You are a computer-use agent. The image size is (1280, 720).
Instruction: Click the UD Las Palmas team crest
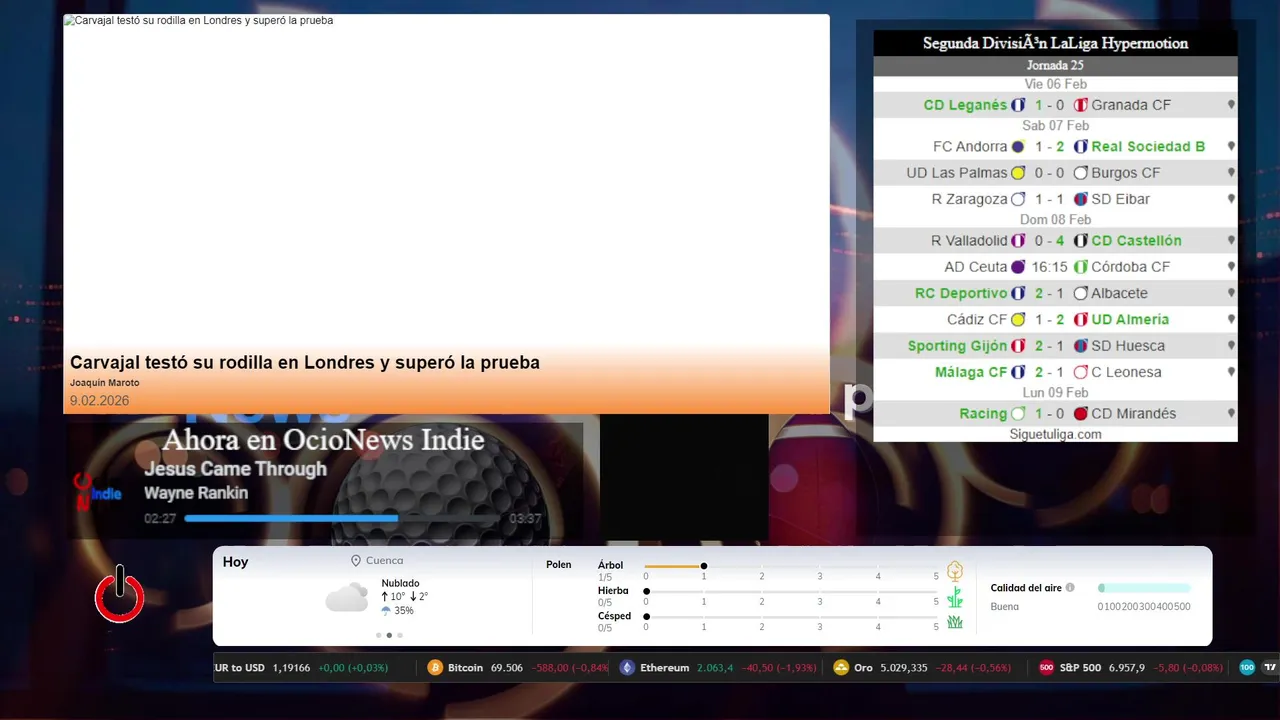coord(1018,173)
